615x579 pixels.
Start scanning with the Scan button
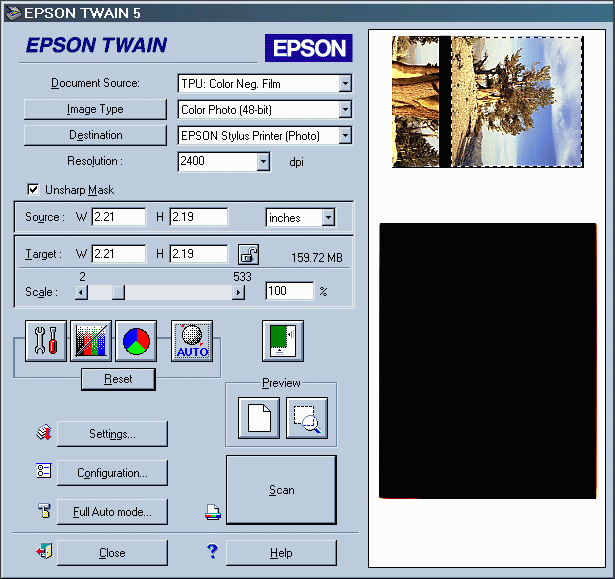click(x=281, y=490)
